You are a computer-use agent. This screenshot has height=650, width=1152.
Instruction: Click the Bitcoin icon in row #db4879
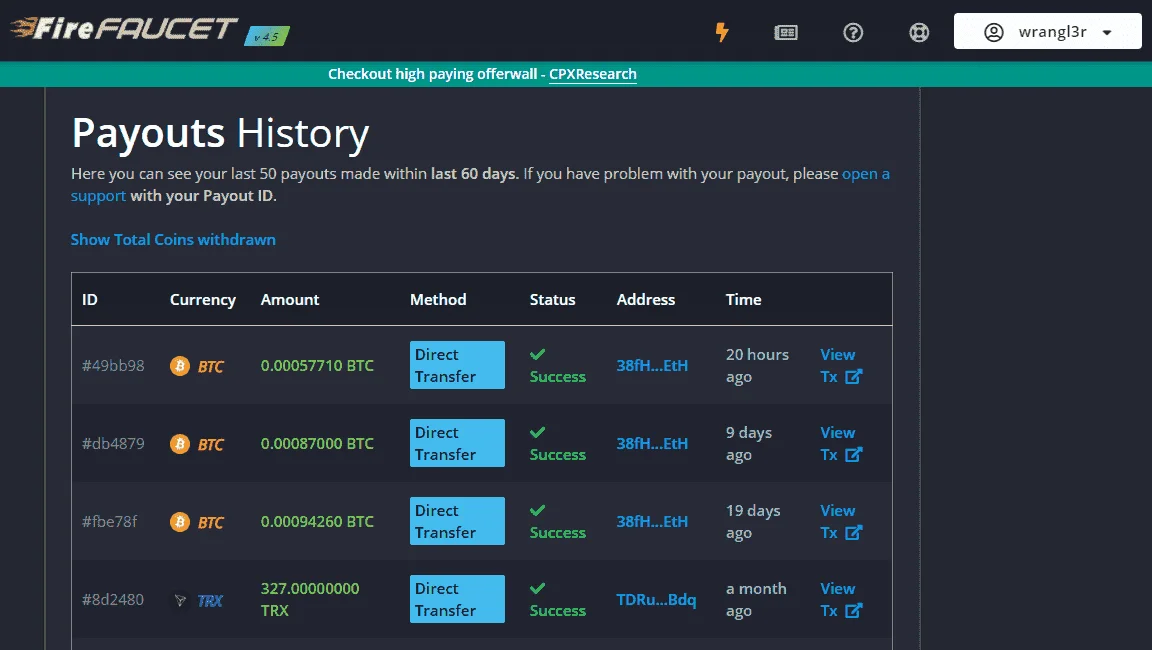pyautogui.click(x=180, y=444)
